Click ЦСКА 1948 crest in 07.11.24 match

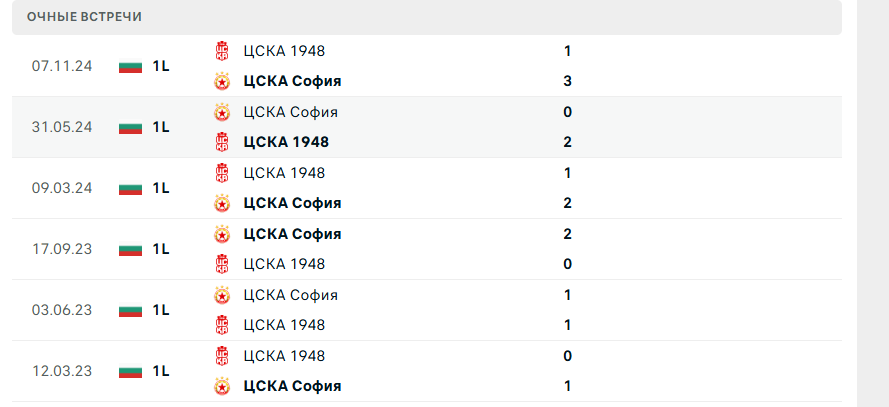(222, 51)
